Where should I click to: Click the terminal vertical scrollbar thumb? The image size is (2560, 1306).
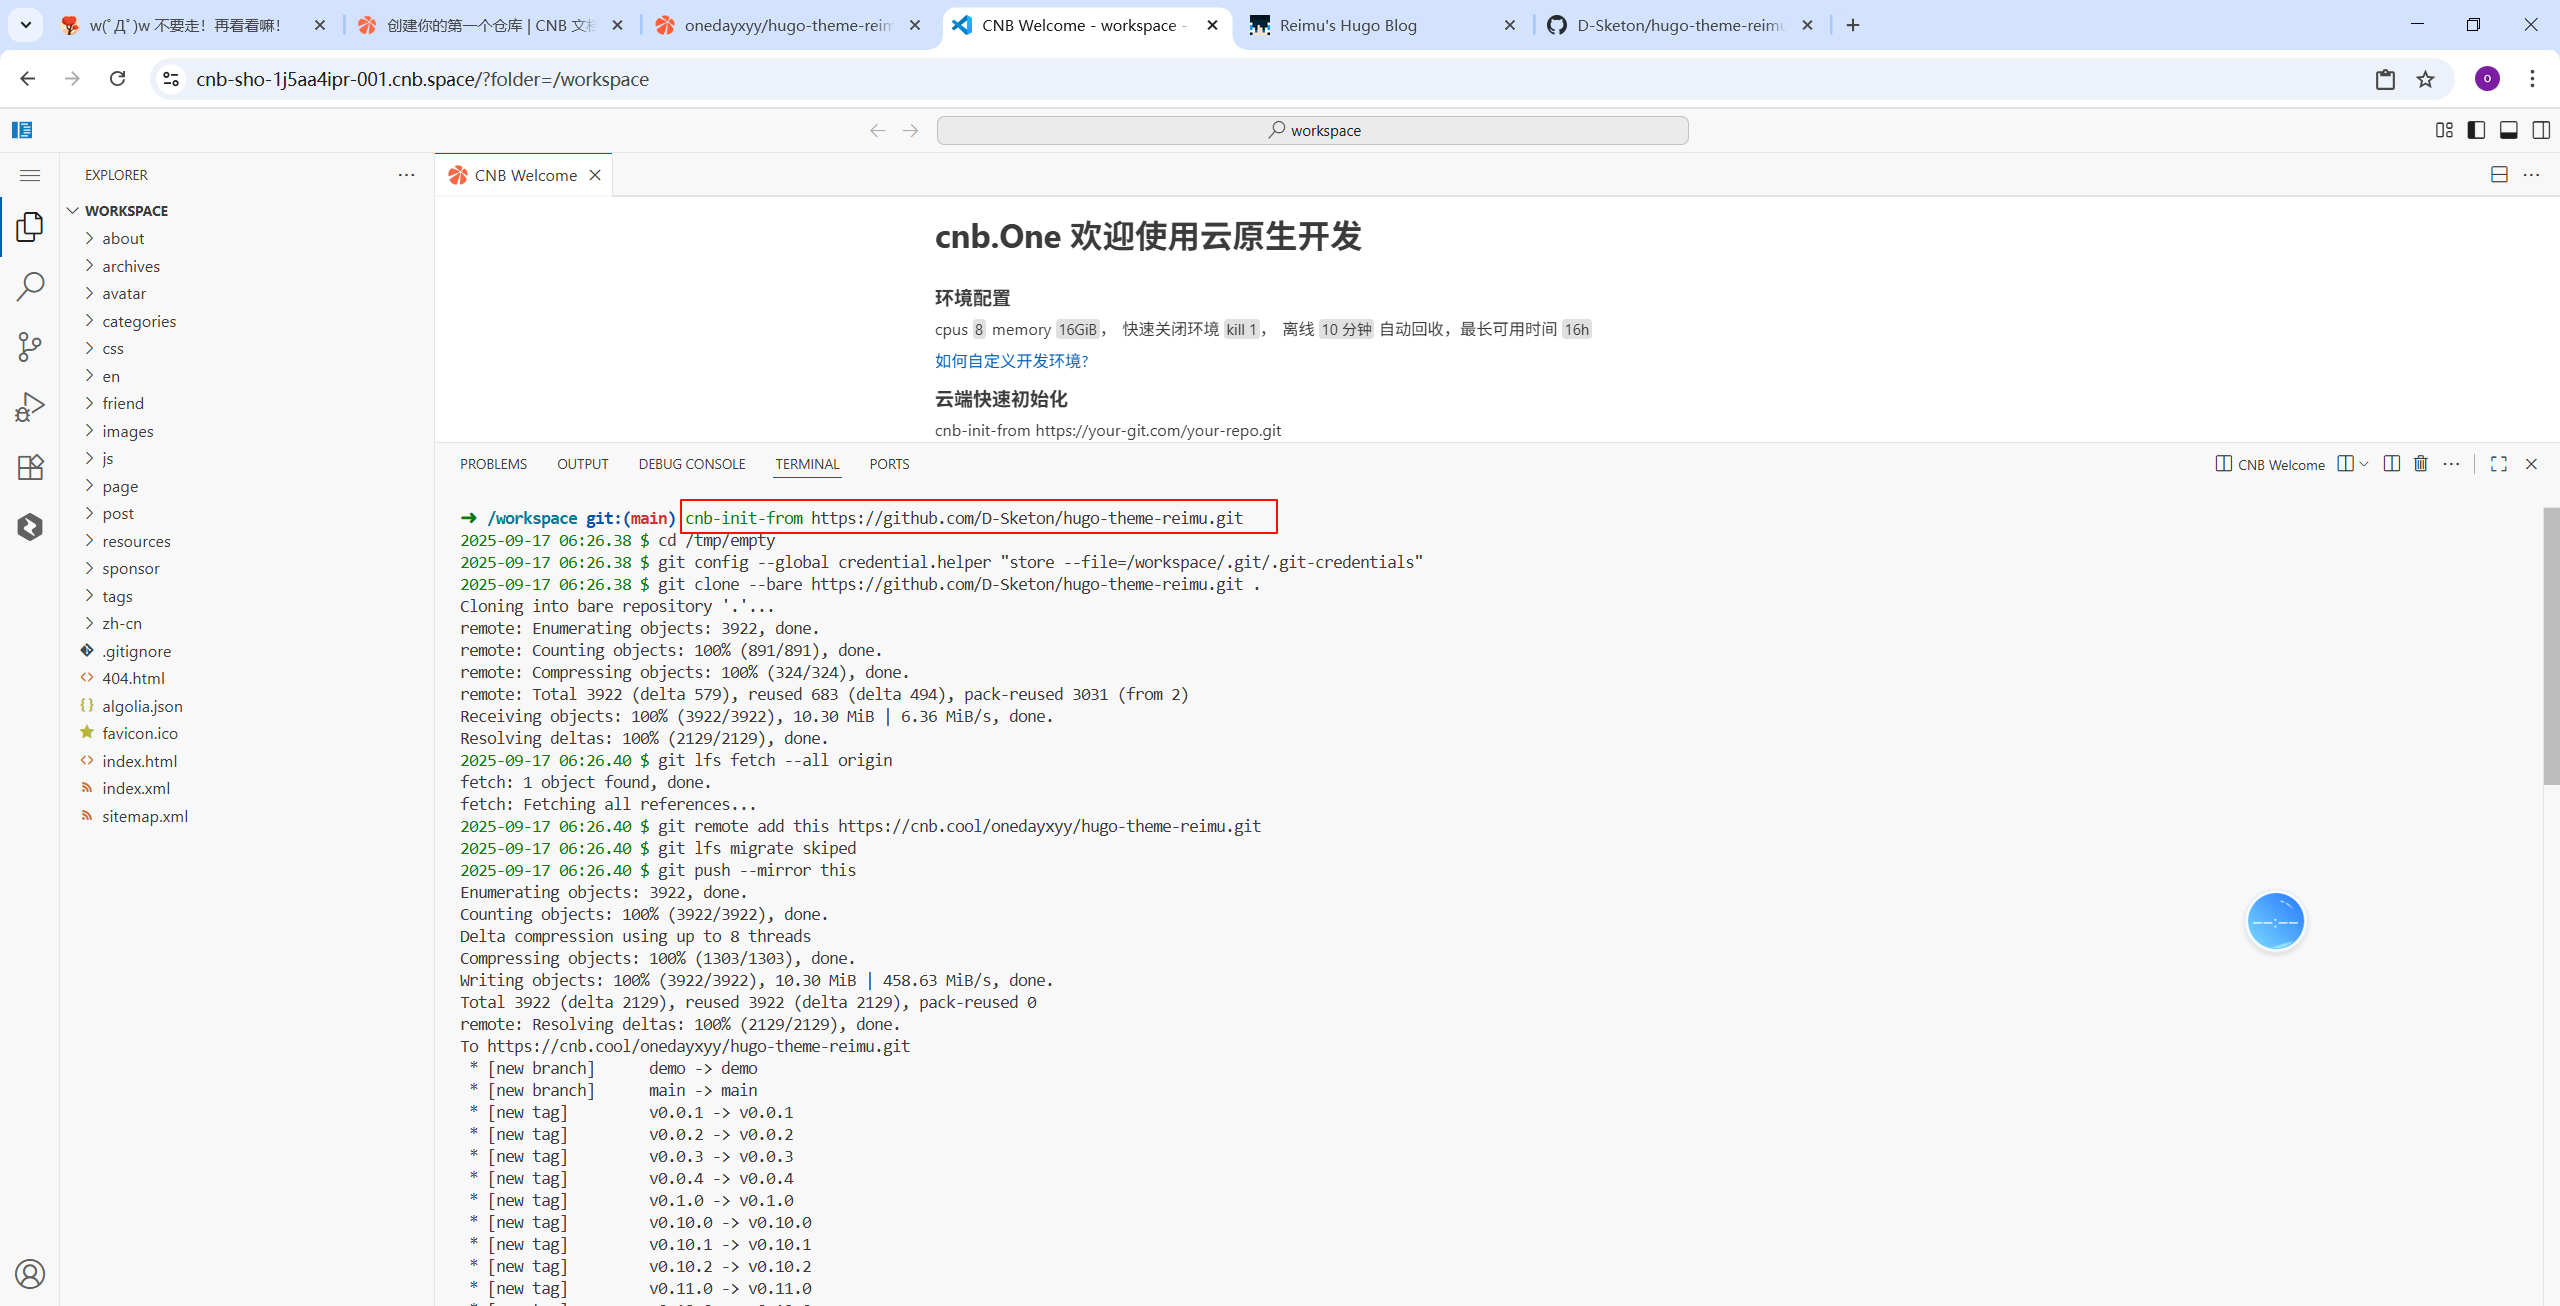click(2550, 645)
